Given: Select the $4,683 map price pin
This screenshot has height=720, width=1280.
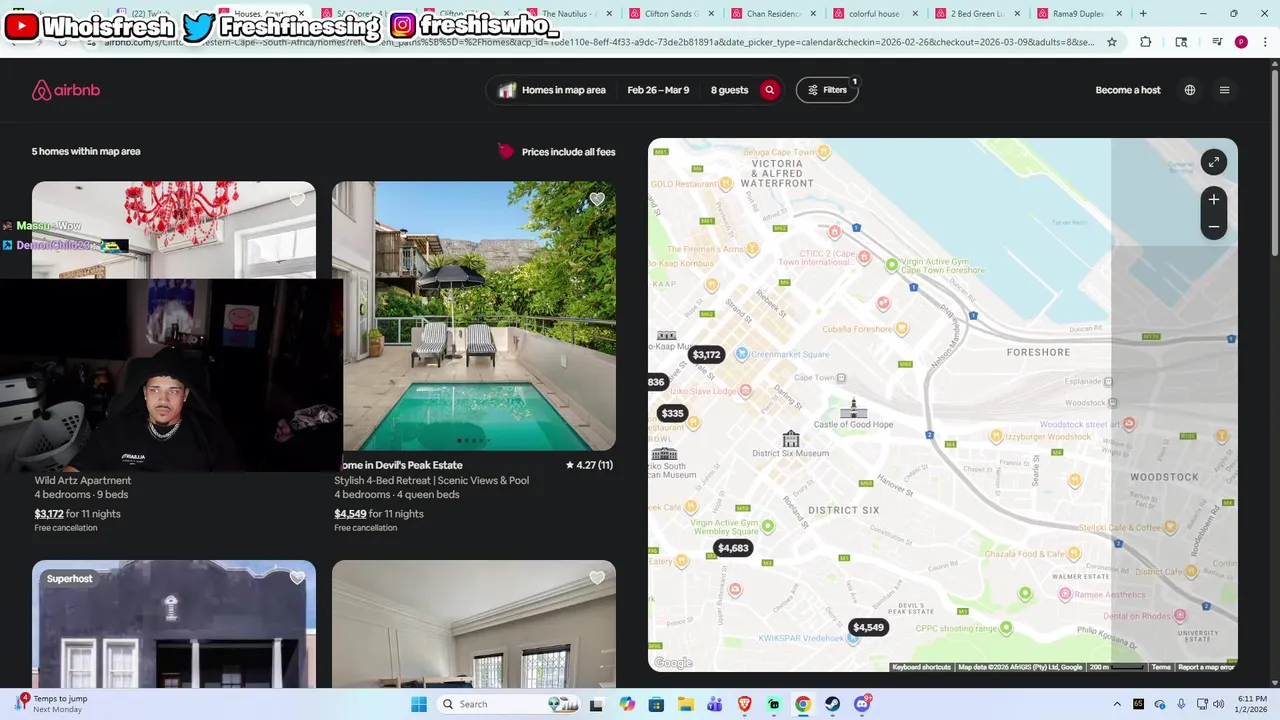Looking at the screenshot, I should 733,548.
